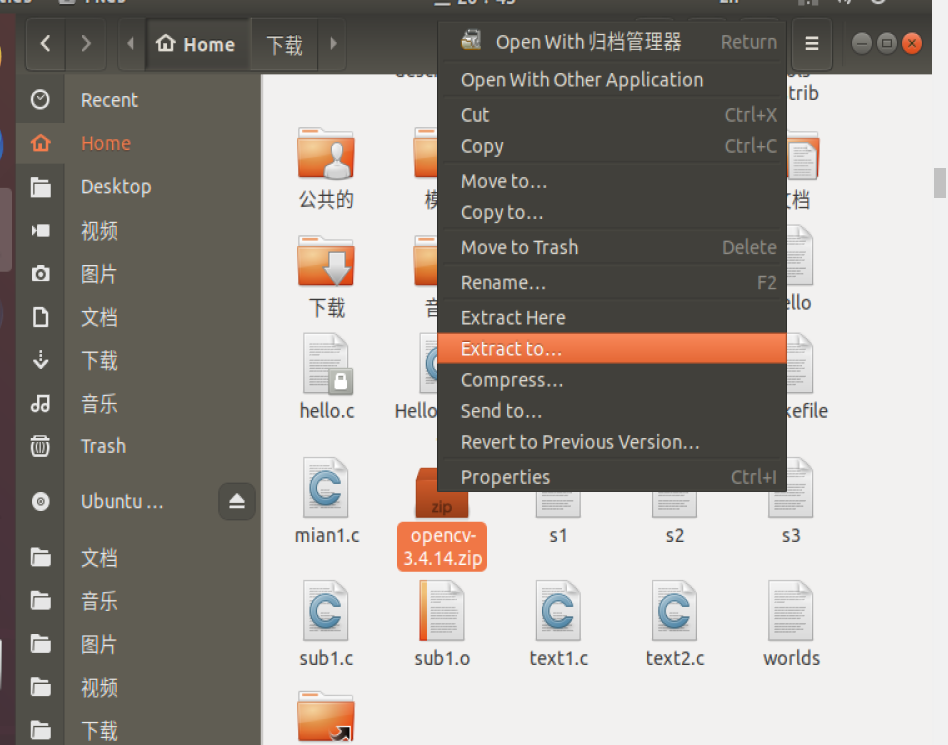Click the orange Home house icon in sidebar
This screenshot has height=745, width=948.
coord(41,143)
